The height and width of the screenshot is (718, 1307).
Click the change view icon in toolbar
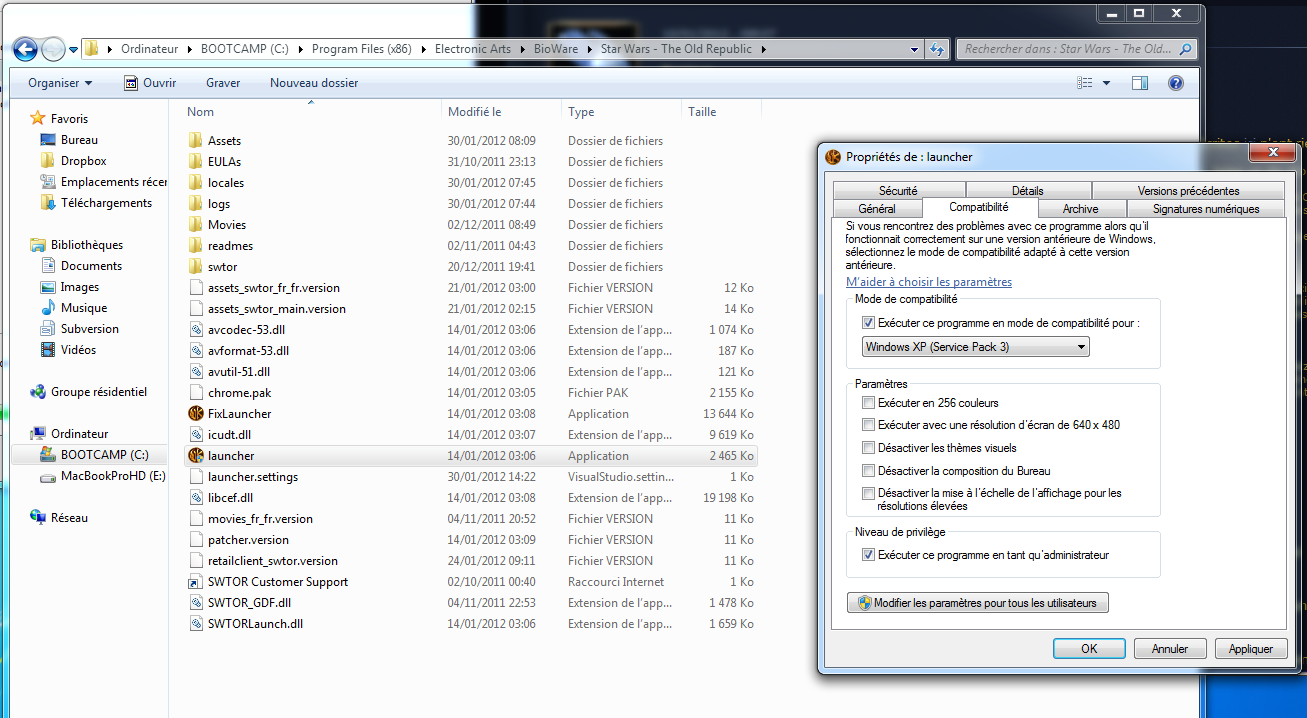click(1084, 83)
